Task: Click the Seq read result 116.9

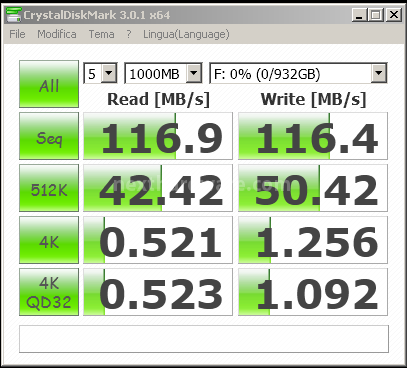Action: [158, 136]
